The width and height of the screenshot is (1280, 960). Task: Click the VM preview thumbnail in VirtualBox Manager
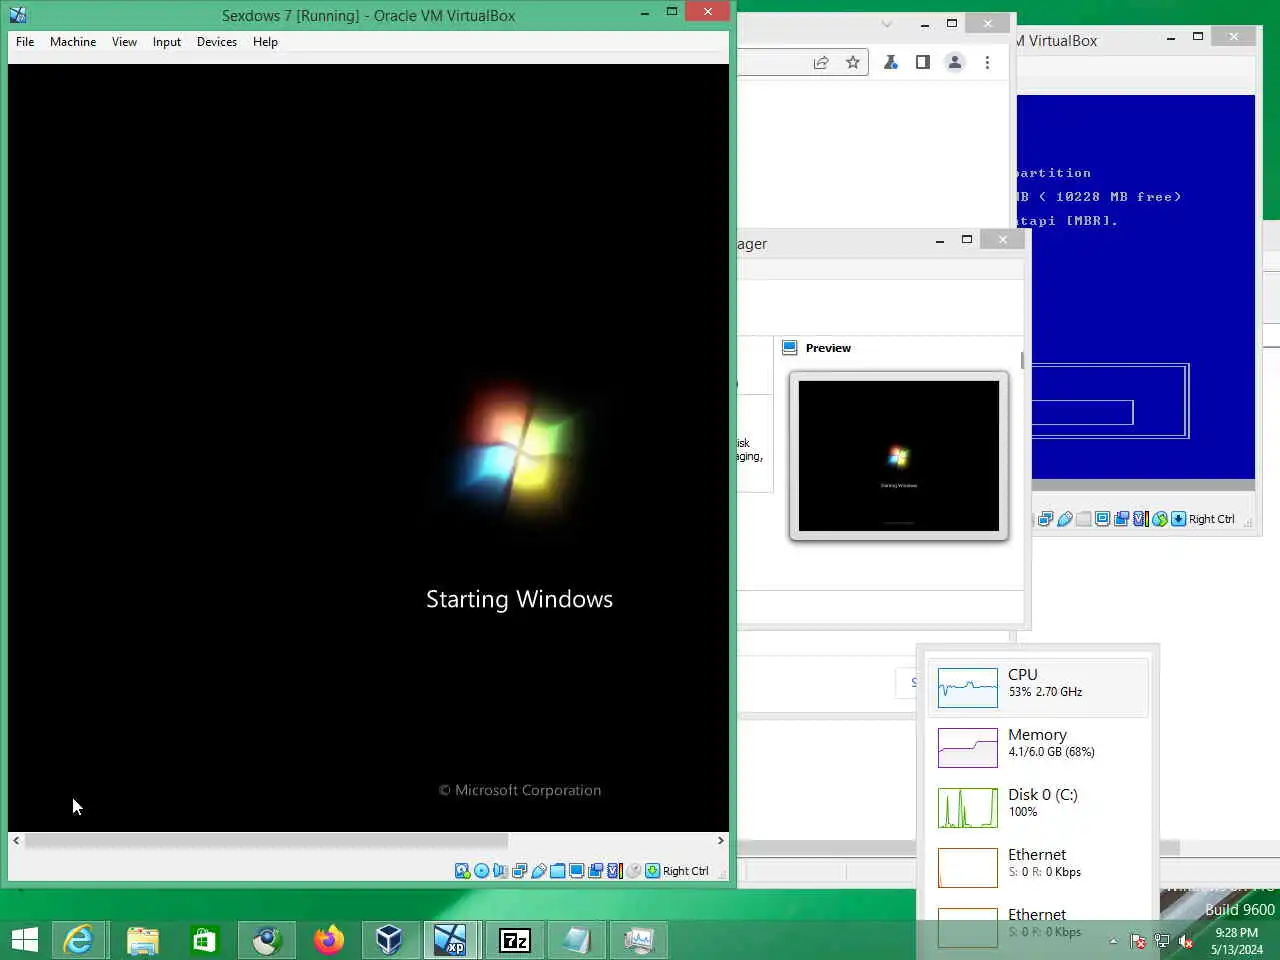(898, 456)
